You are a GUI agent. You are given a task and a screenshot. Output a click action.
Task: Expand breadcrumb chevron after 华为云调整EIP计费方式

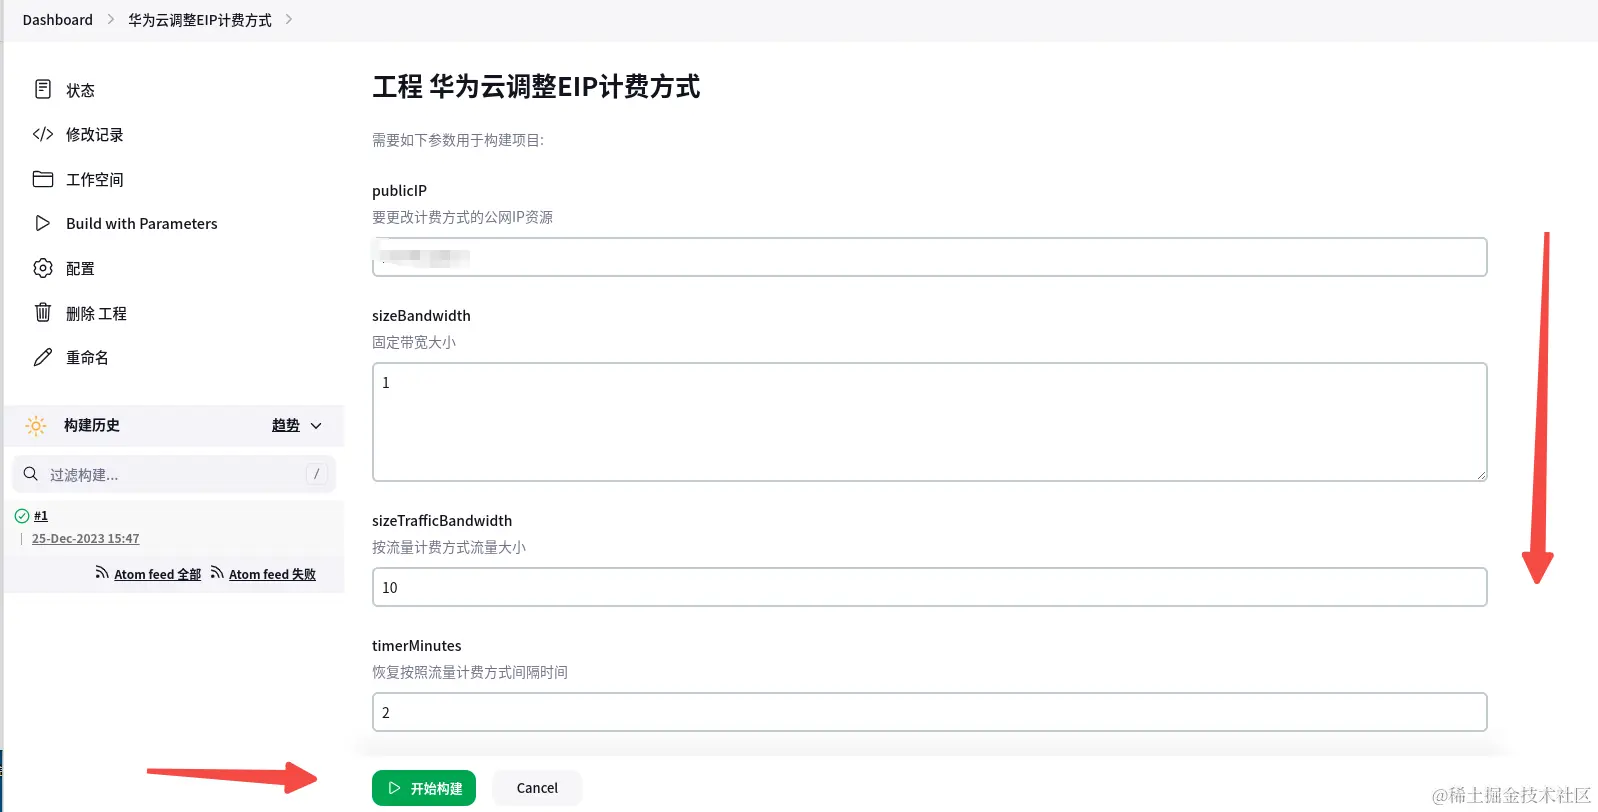point(289,20)
